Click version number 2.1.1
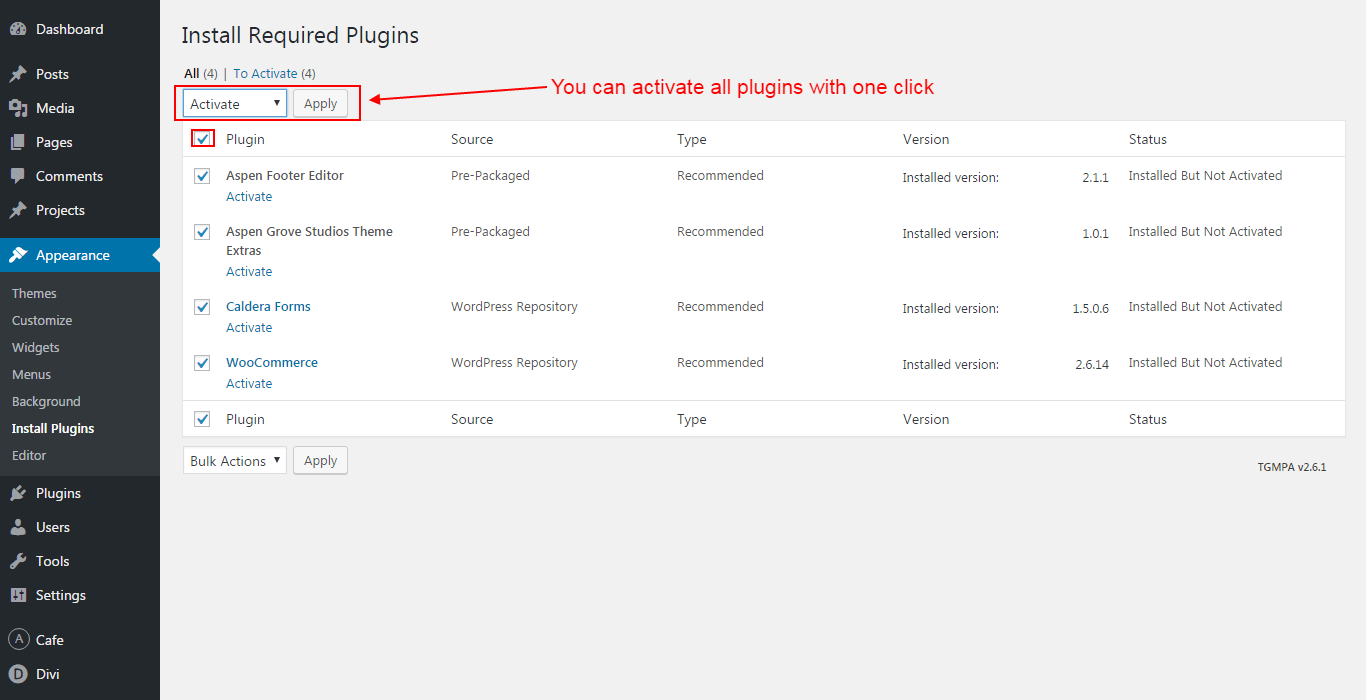The image size is (1366, 700). (x=1096, y=178)
